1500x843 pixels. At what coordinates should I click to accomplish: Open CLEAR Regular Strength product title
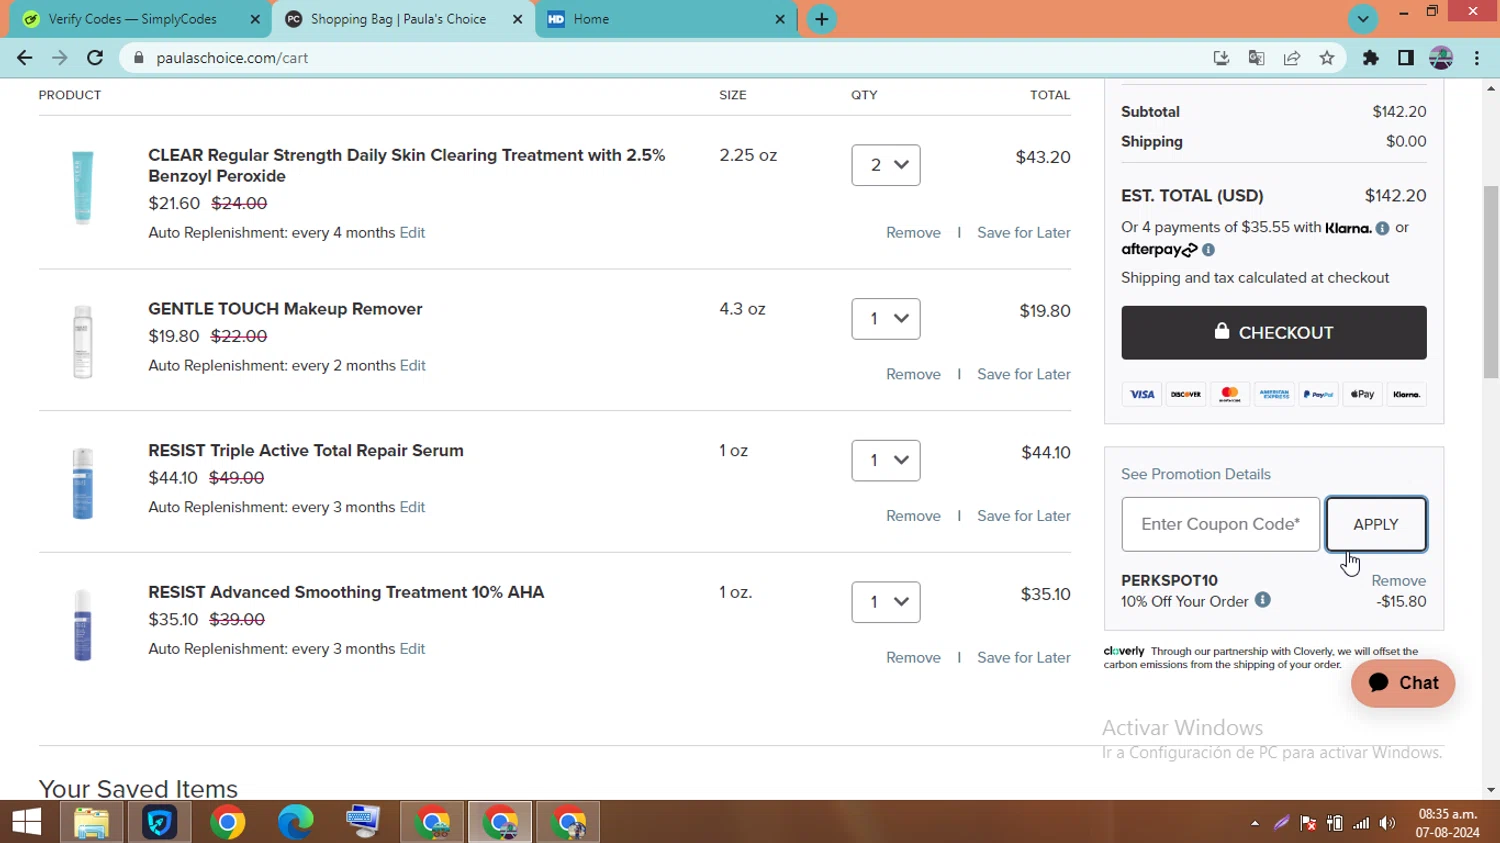tap(406, 165)
